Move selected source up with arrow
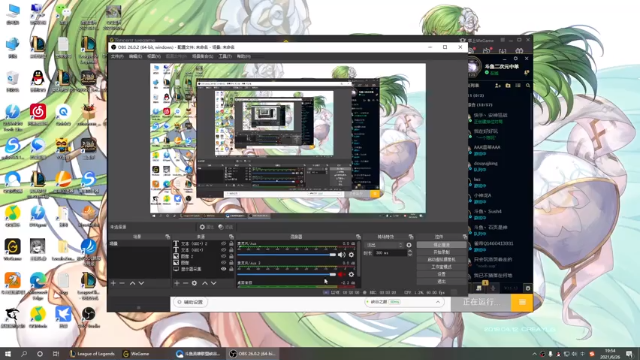640x360 pixels. pyautogui.click(x=205, y=283)
